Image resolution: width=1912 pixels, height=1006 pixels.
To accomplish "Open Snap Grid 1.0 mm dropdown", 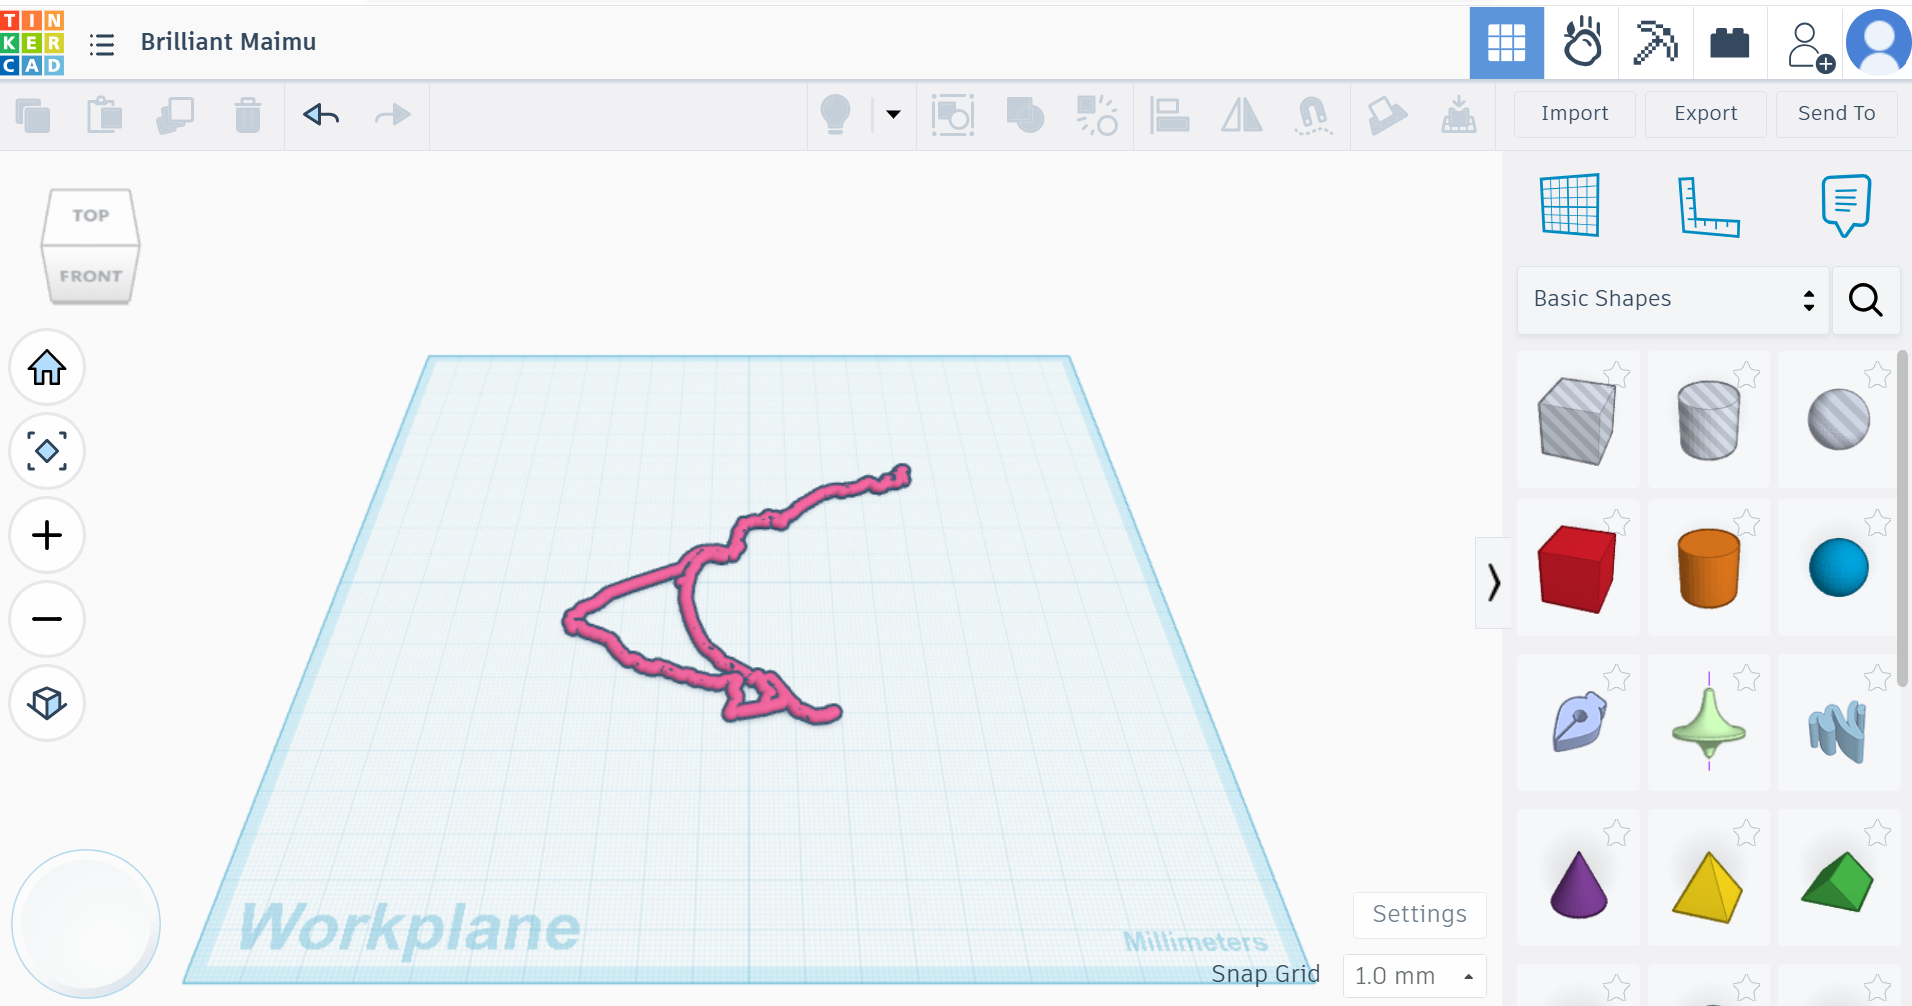I will [1414, 976].
